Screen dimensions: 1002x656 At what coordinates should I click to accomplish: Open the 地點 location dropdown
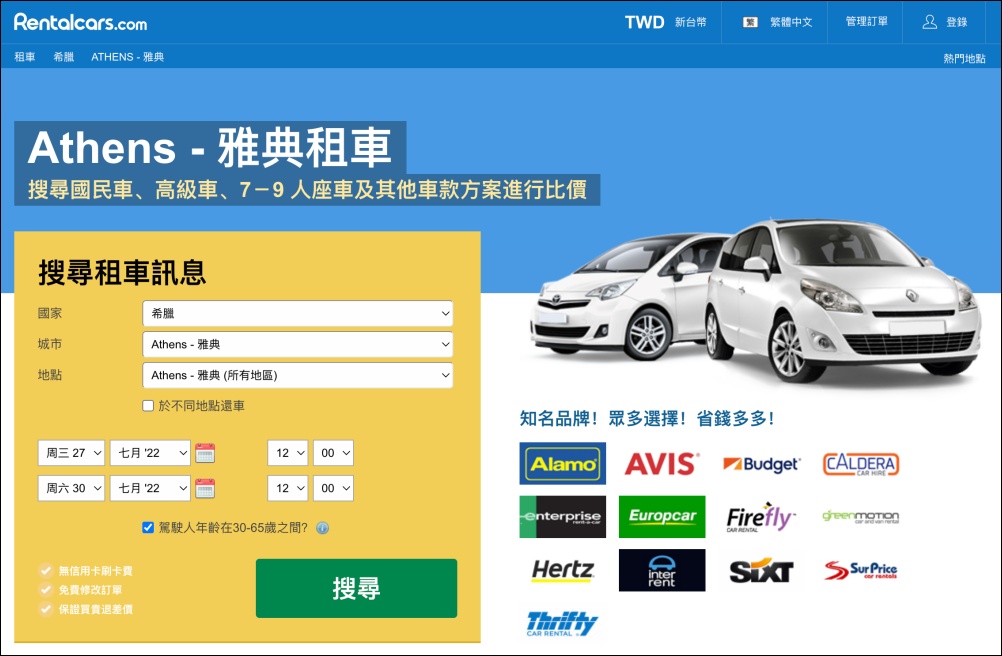click(298, 375)
